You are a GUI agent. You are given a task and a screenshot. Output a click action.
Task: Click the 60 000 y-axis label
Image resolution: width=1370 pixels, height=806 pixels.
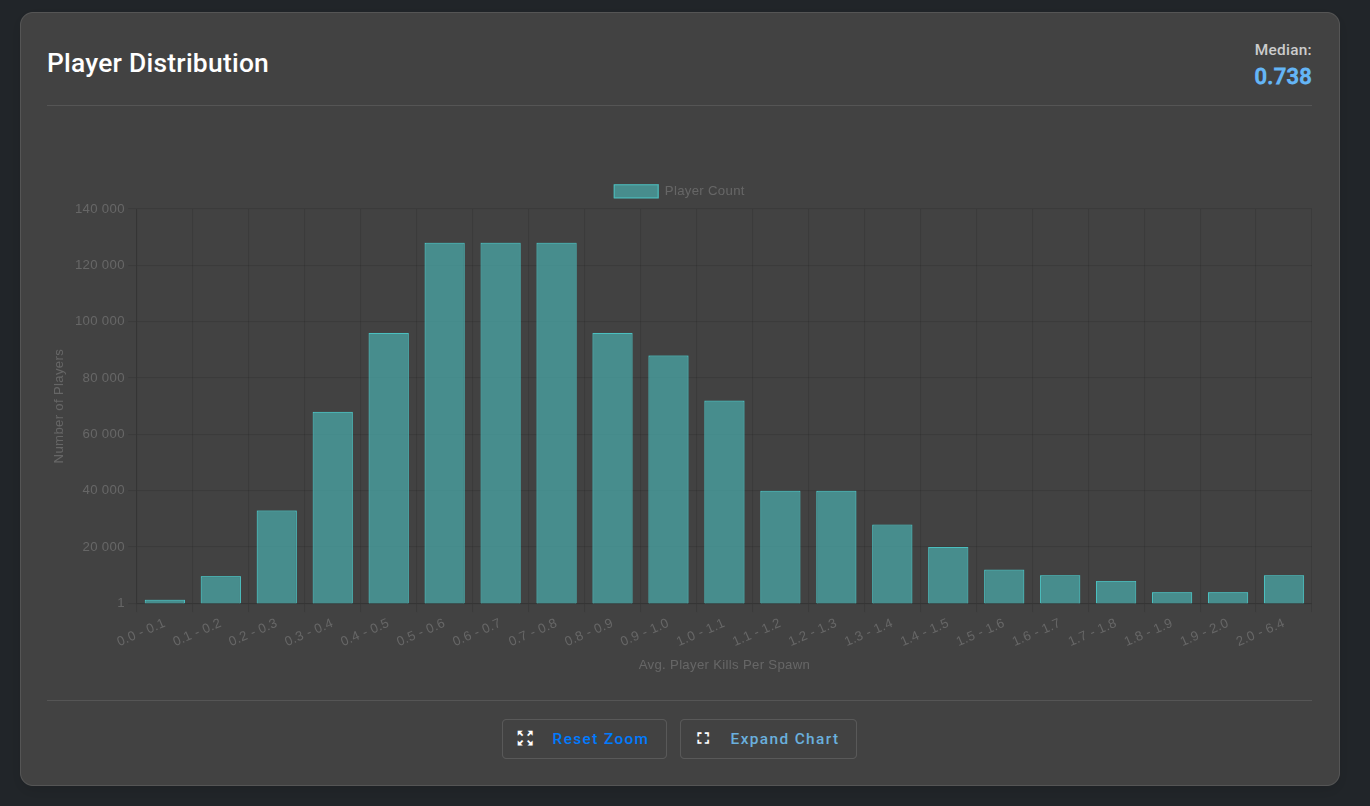click(x=104, y=434)
